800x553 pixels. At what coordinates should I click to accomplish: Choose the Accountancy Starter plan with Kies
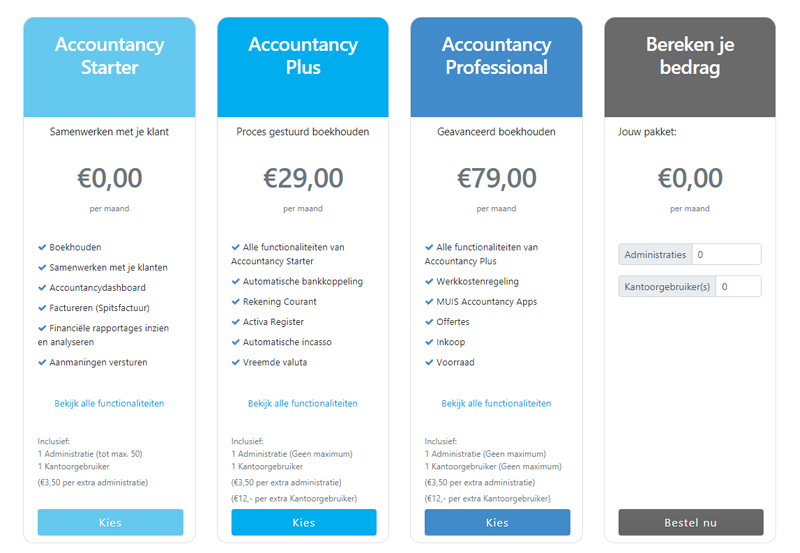pyautogui.click(x=110, y=522)
